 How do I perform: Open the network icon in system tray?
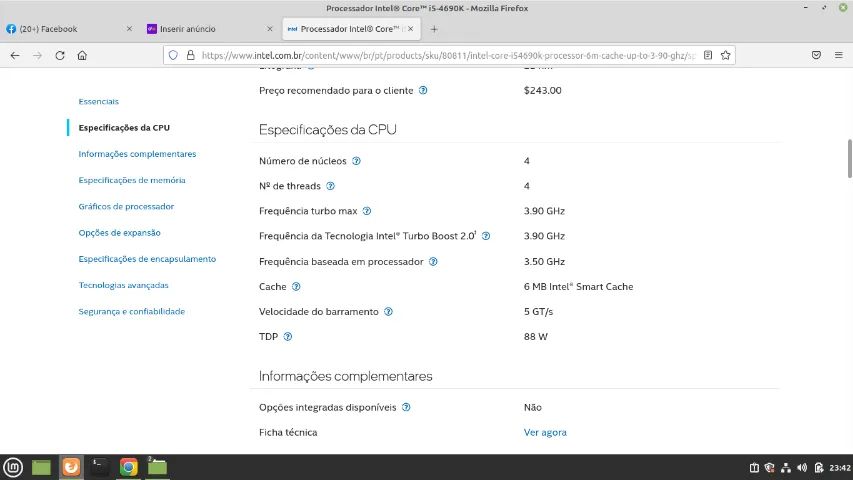786,467
